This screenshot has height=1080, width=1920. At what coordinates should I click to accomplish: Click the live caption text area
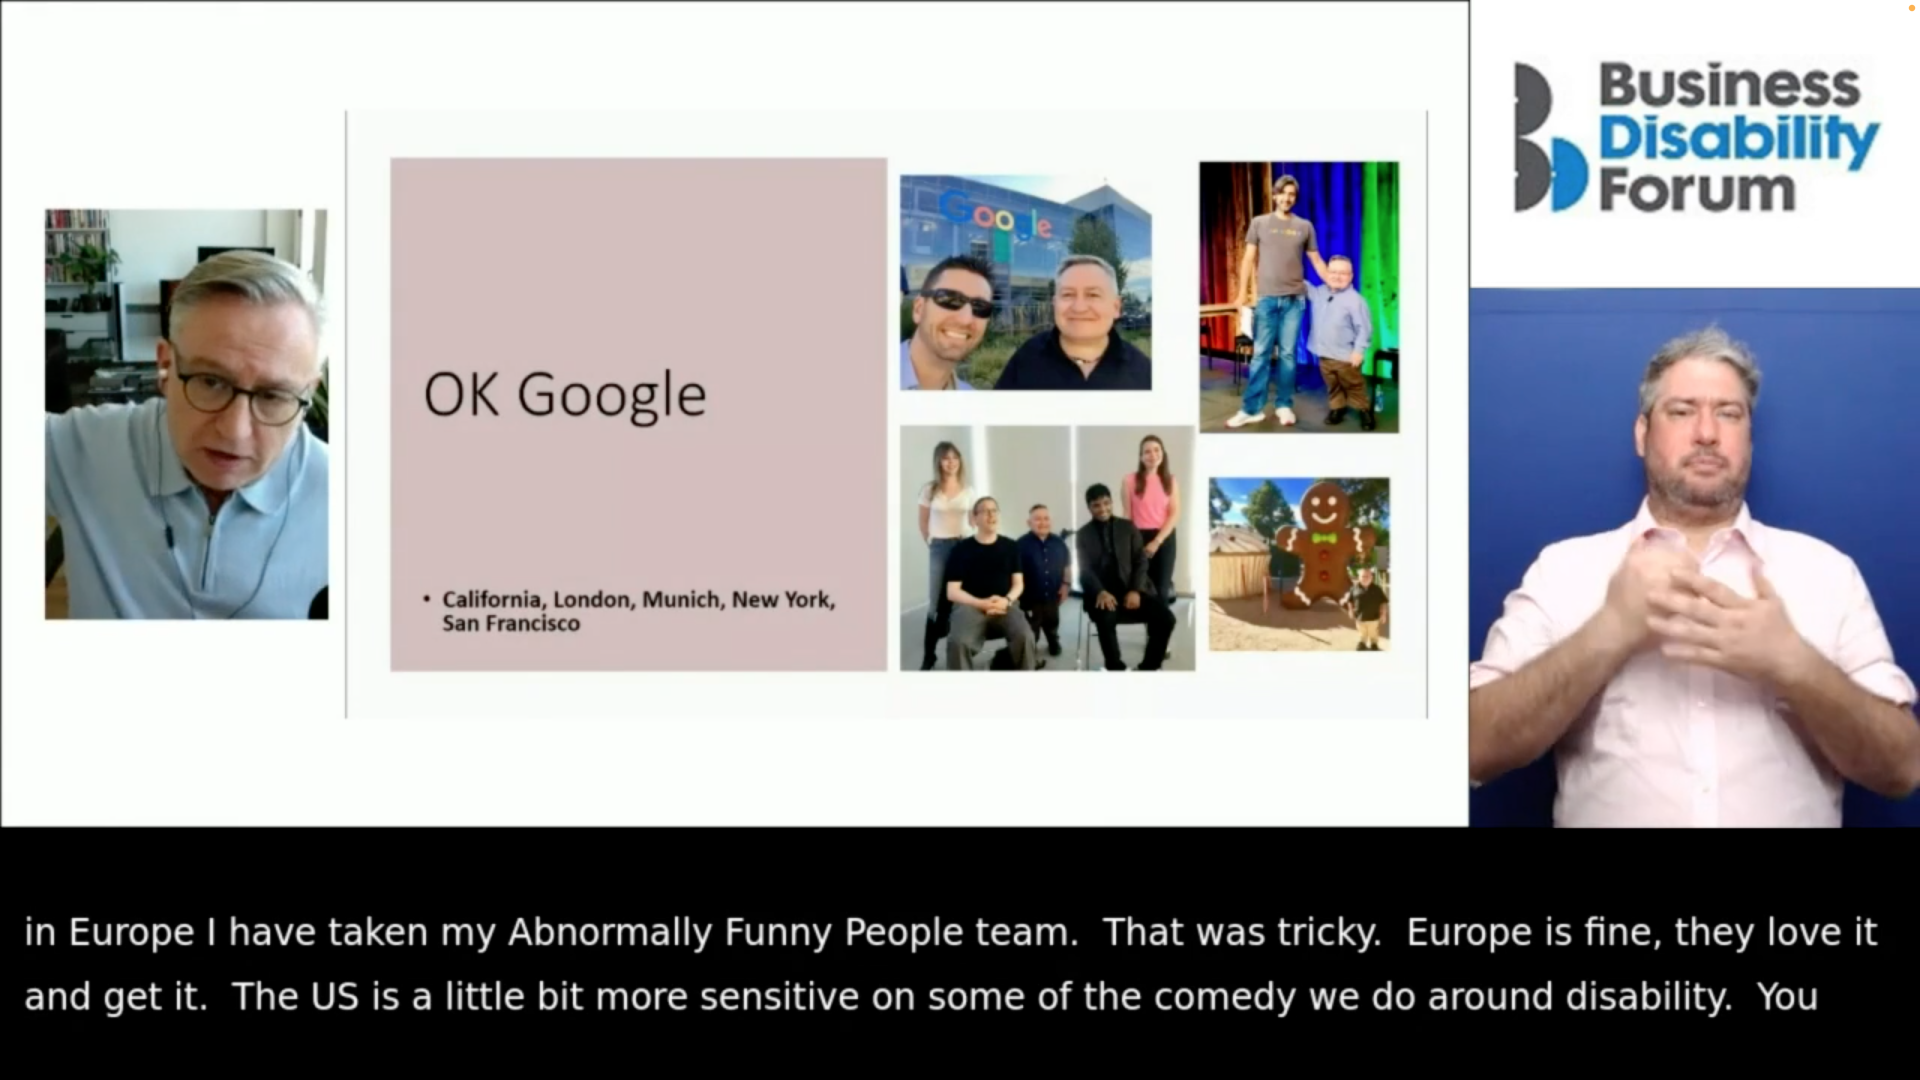point(950,964)
